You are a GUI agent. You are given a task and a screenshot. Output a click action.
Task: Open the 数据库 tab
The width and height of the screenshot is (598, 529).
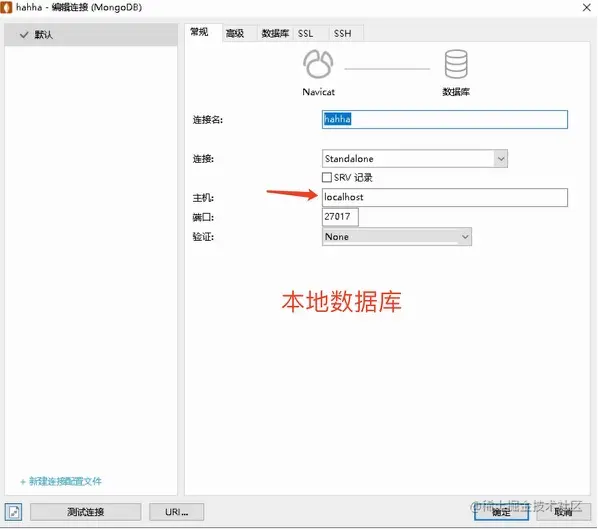275,34
